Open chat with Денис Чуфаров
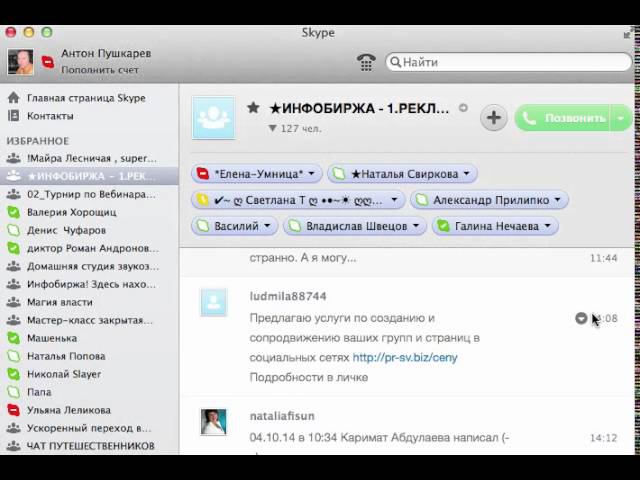The height and width of the screenshot is (480, 640). point(89,230)
